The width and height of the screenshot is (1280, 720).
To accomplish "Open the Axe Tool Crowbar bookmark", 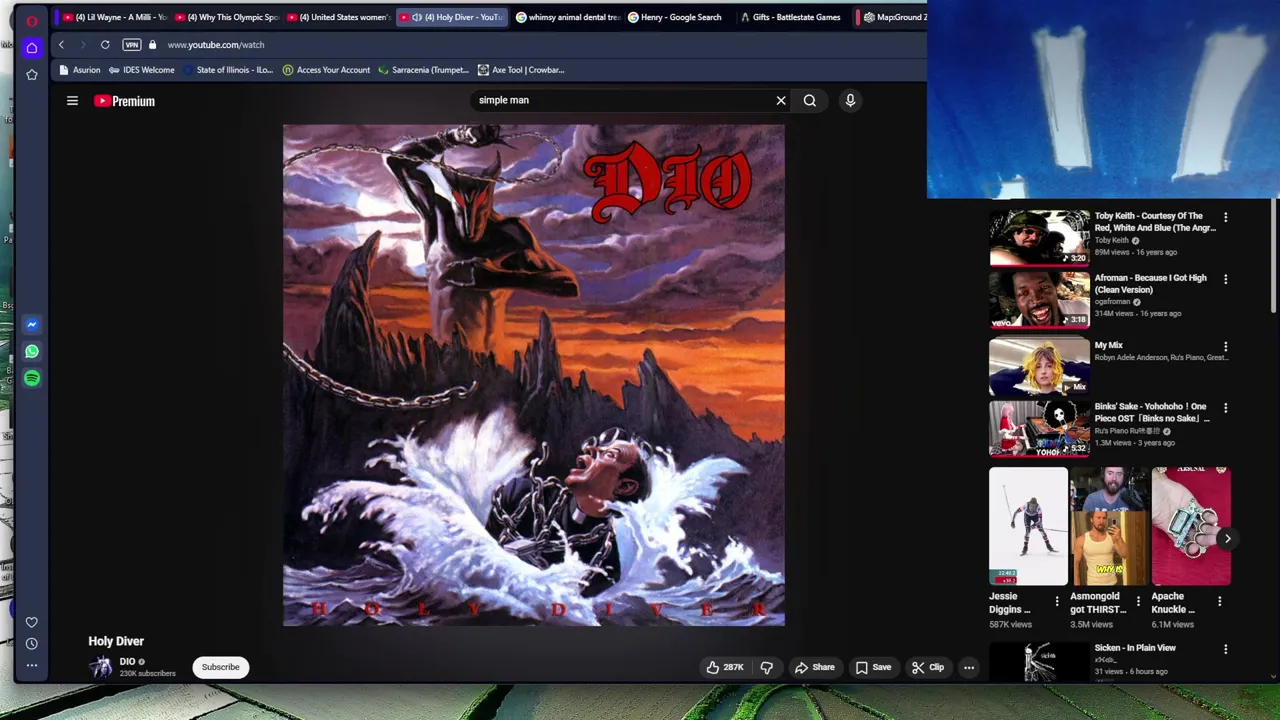I will pos(521,70).
